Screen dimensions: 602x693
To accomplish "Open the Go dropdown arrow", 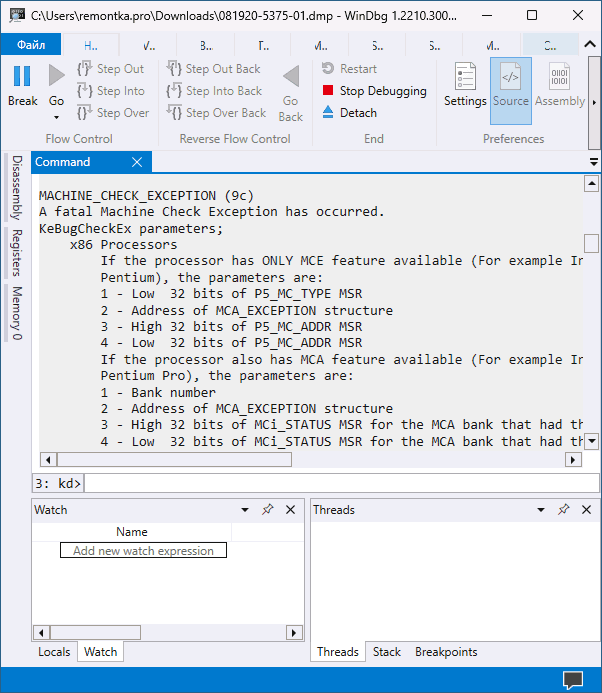I will (x=56, y=117).
